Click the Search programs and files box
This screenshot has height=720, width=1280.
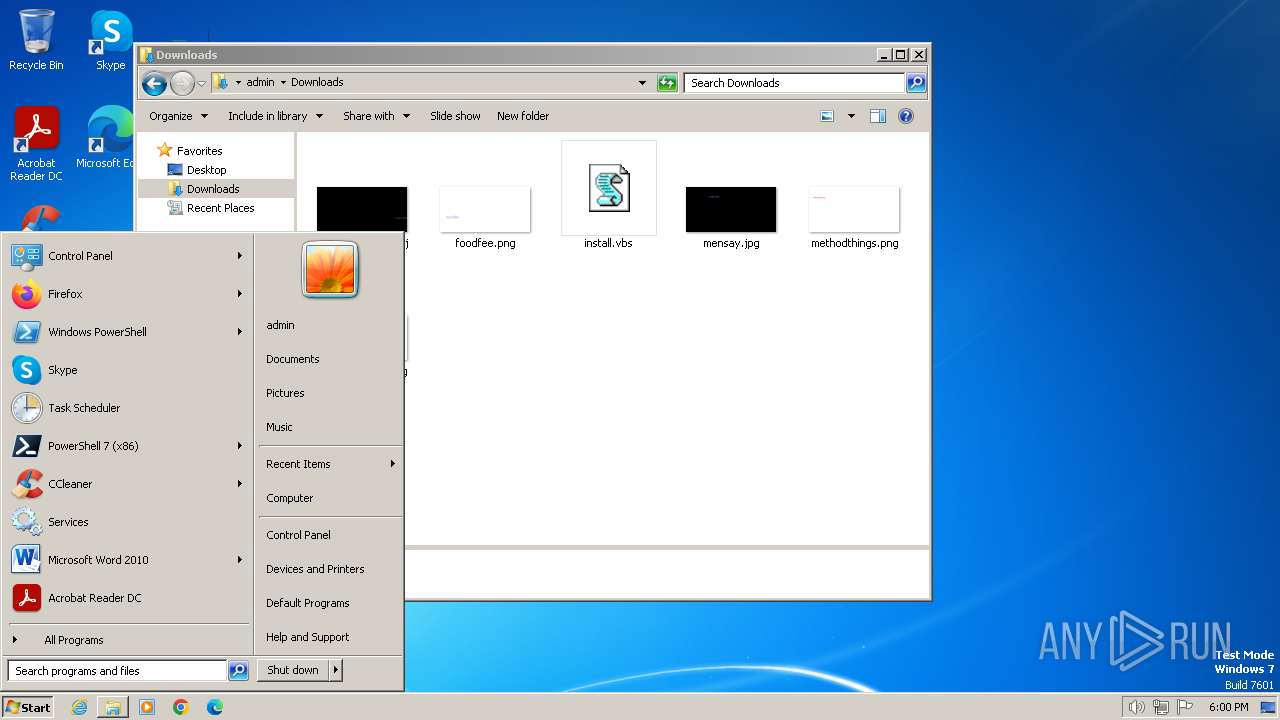pos(117,671)
